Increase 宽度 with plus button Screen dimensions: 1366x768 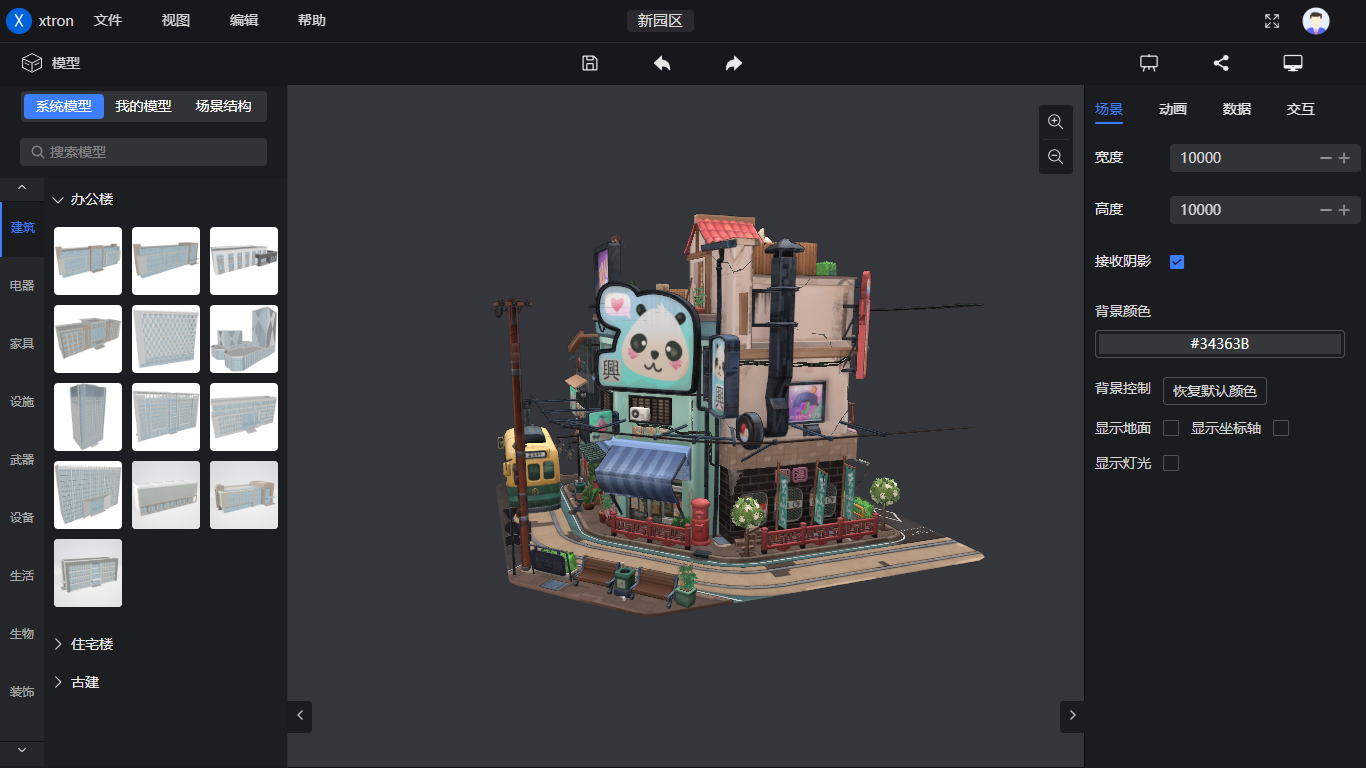(1344, 158)
